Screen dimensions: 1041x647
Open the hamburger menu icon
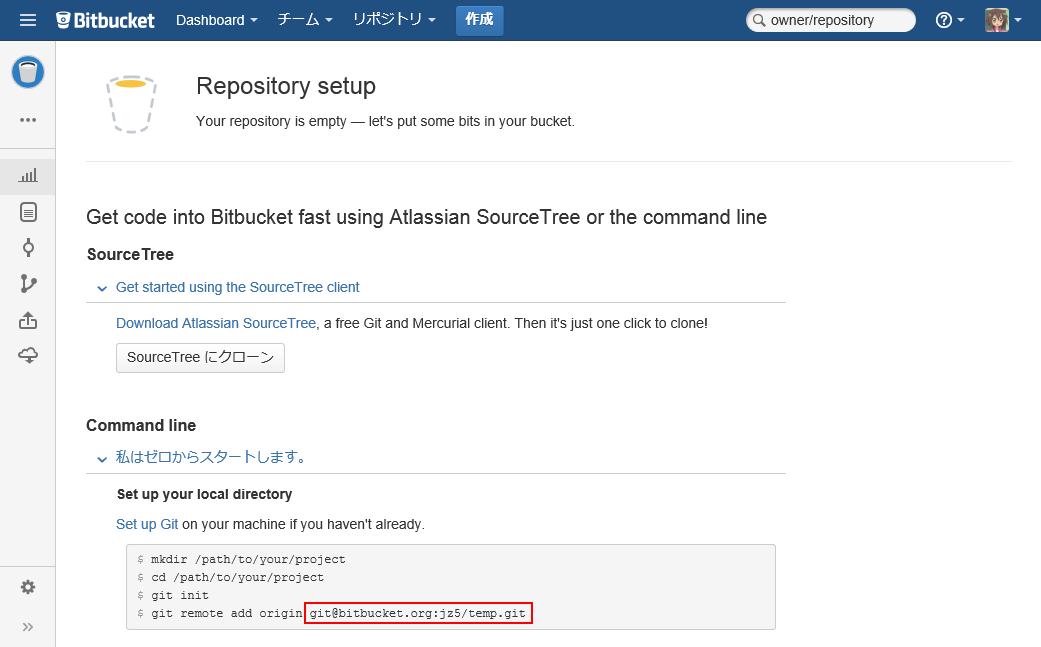click(28, 20)
